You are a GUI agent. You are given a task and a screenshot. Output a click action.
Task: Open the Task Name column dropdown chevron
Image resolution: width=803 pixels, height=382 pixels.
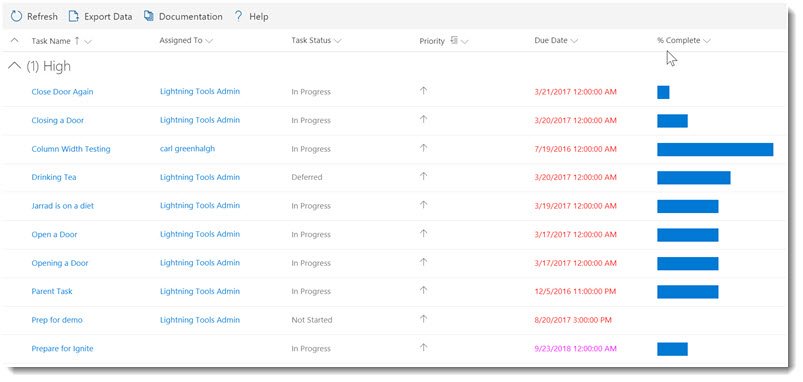click(x=88, y=41)
